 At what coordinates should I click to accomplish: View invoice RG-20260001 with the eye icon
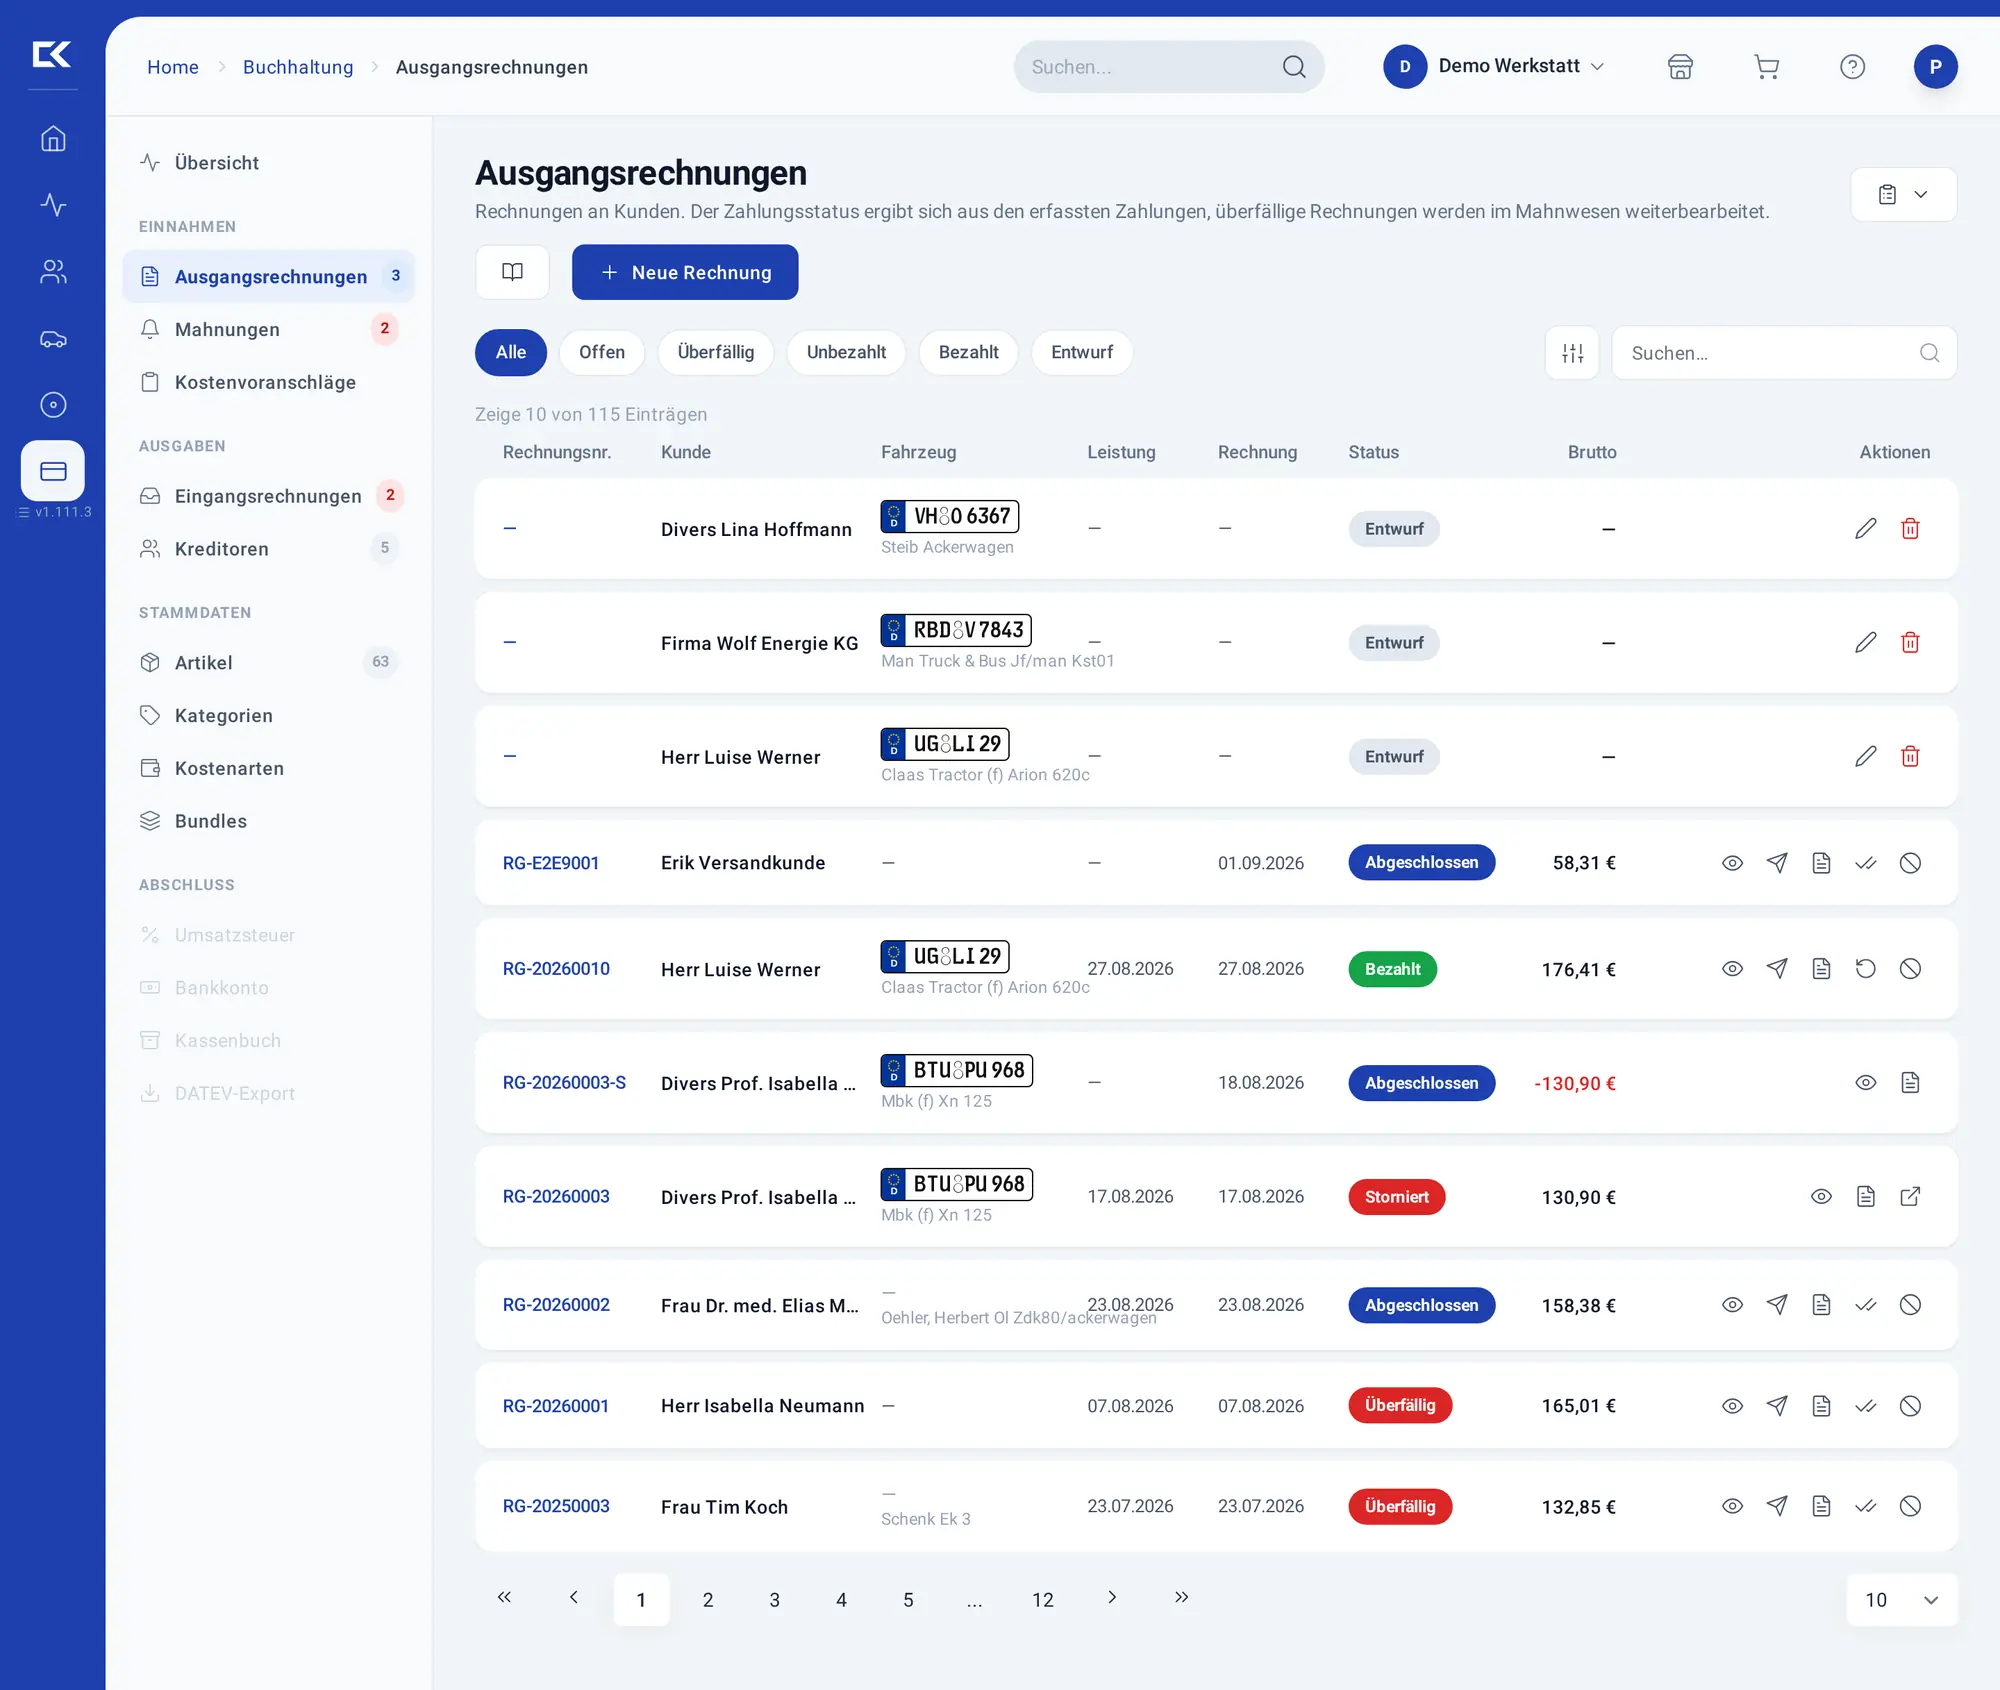click(x=1732, y=1405)
